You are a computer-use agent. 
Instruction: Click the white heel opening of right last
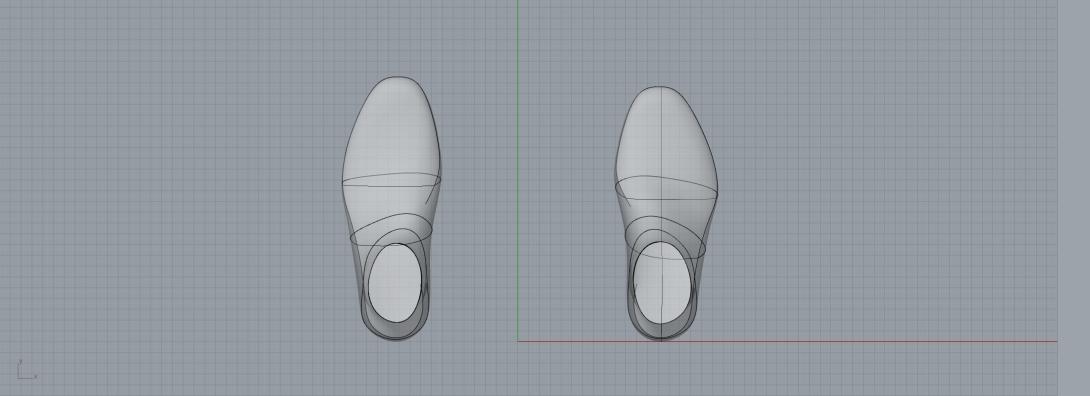662,283
